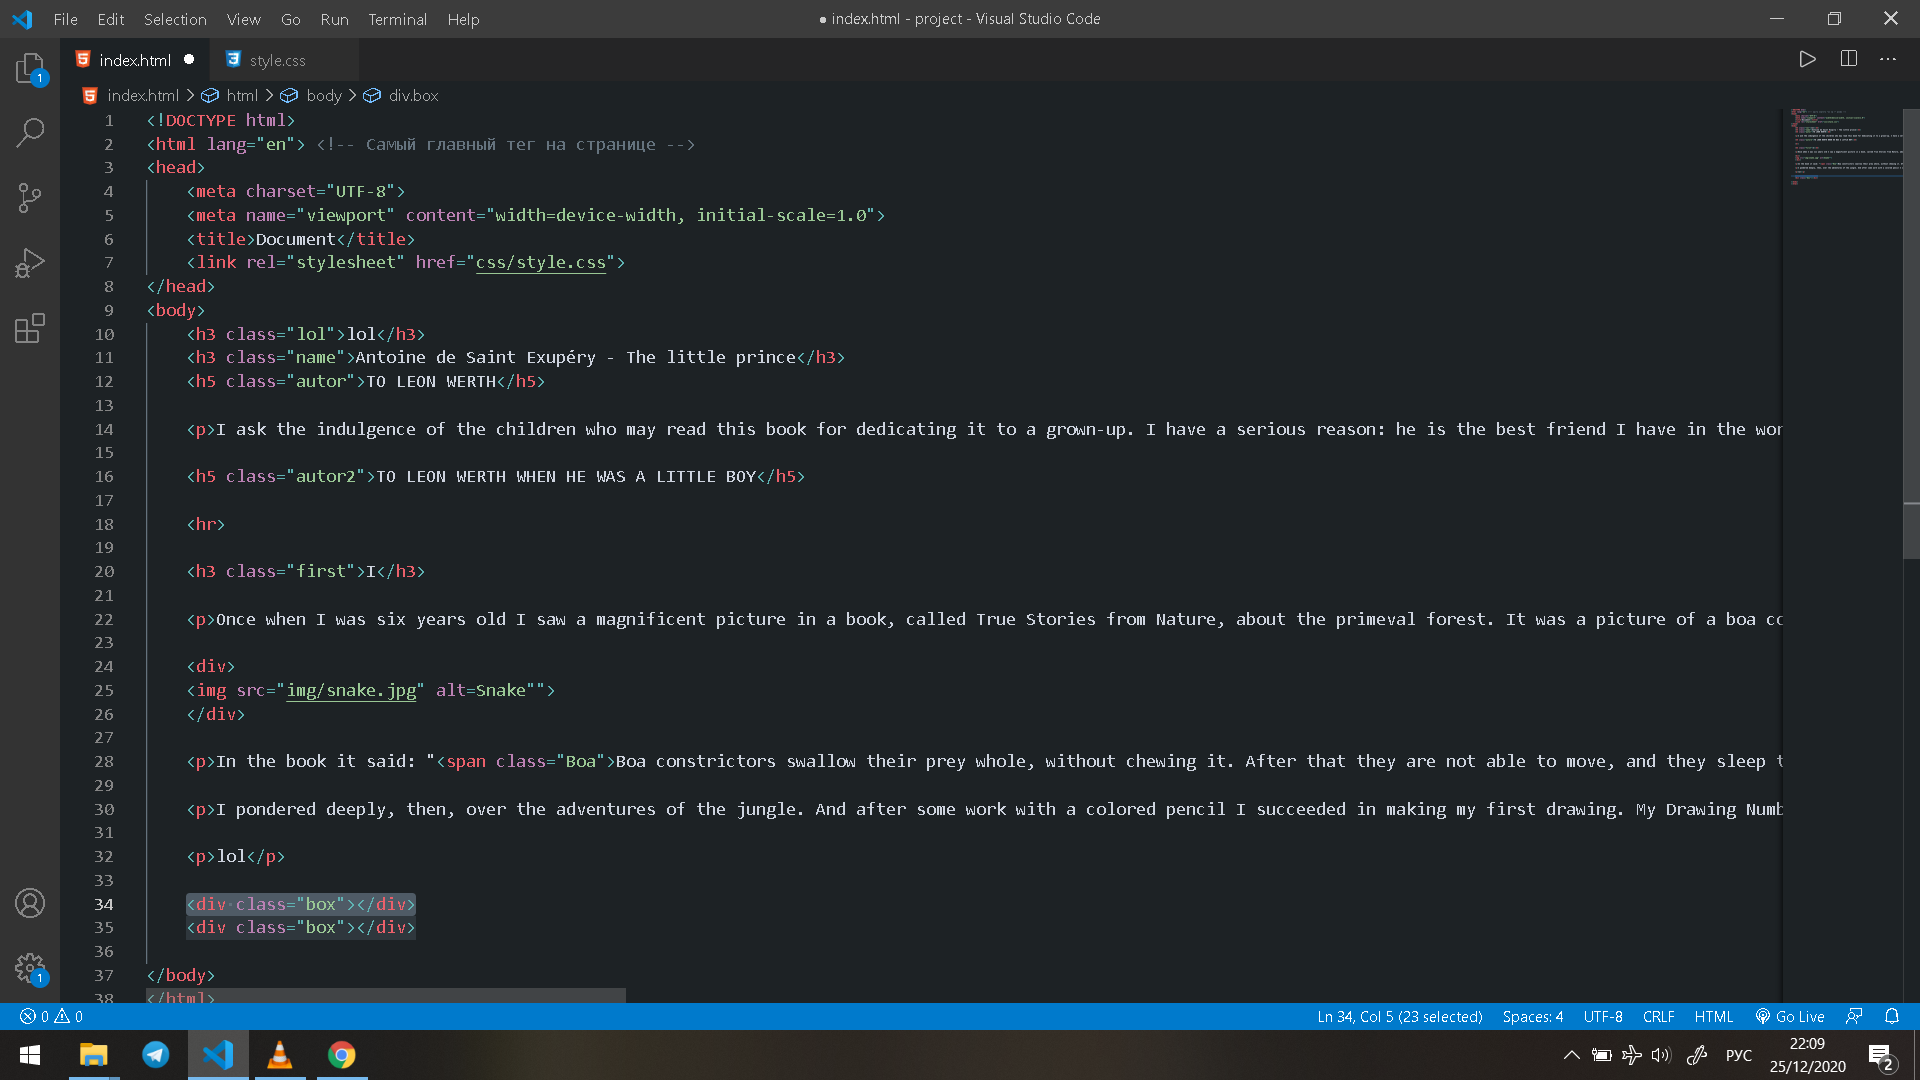The height and width of the screenshot is (1080, 1920).
Task: Split the editor to the right
Action: click(x=1848, y=59)
